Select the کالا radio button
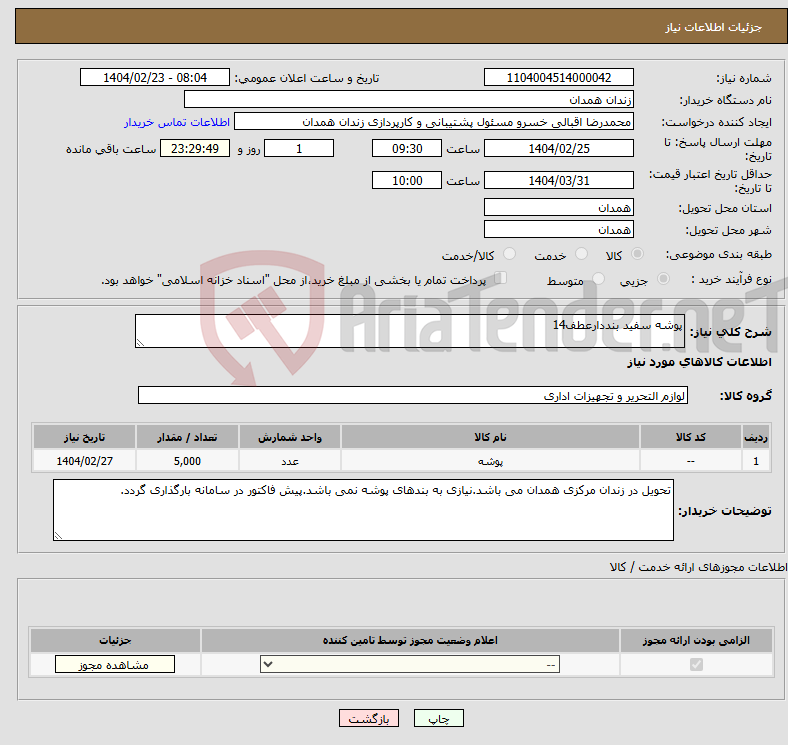The image size is (788, 745). (x=639, y=255)
